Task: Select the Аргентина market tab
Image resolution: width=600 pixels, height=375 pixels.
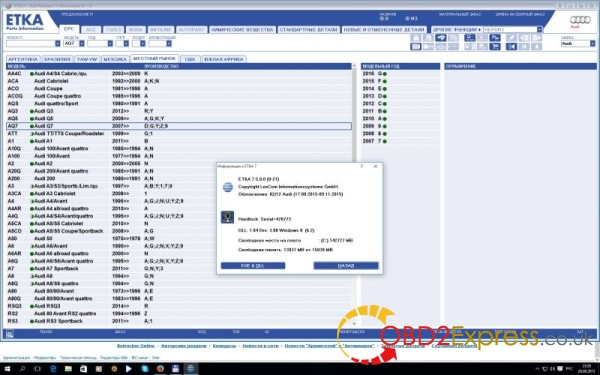Action: [x=23, y=59]
